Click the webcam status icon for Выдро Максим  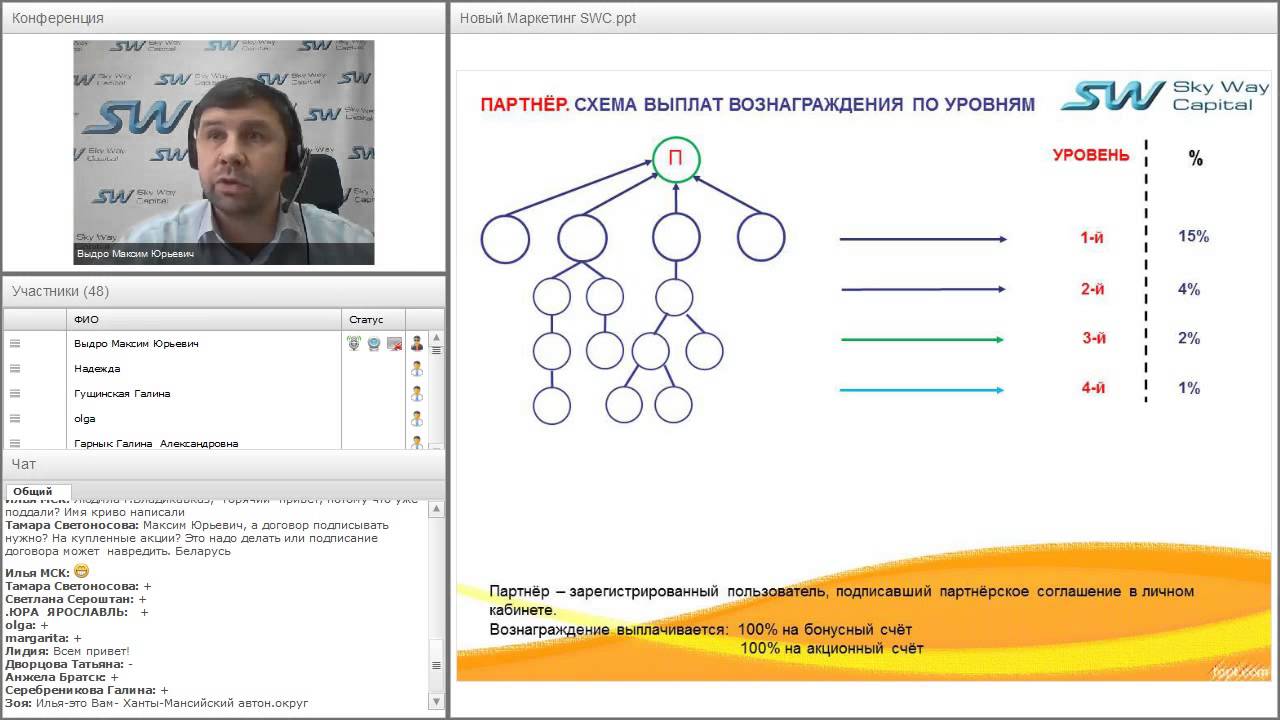point(374,343)
